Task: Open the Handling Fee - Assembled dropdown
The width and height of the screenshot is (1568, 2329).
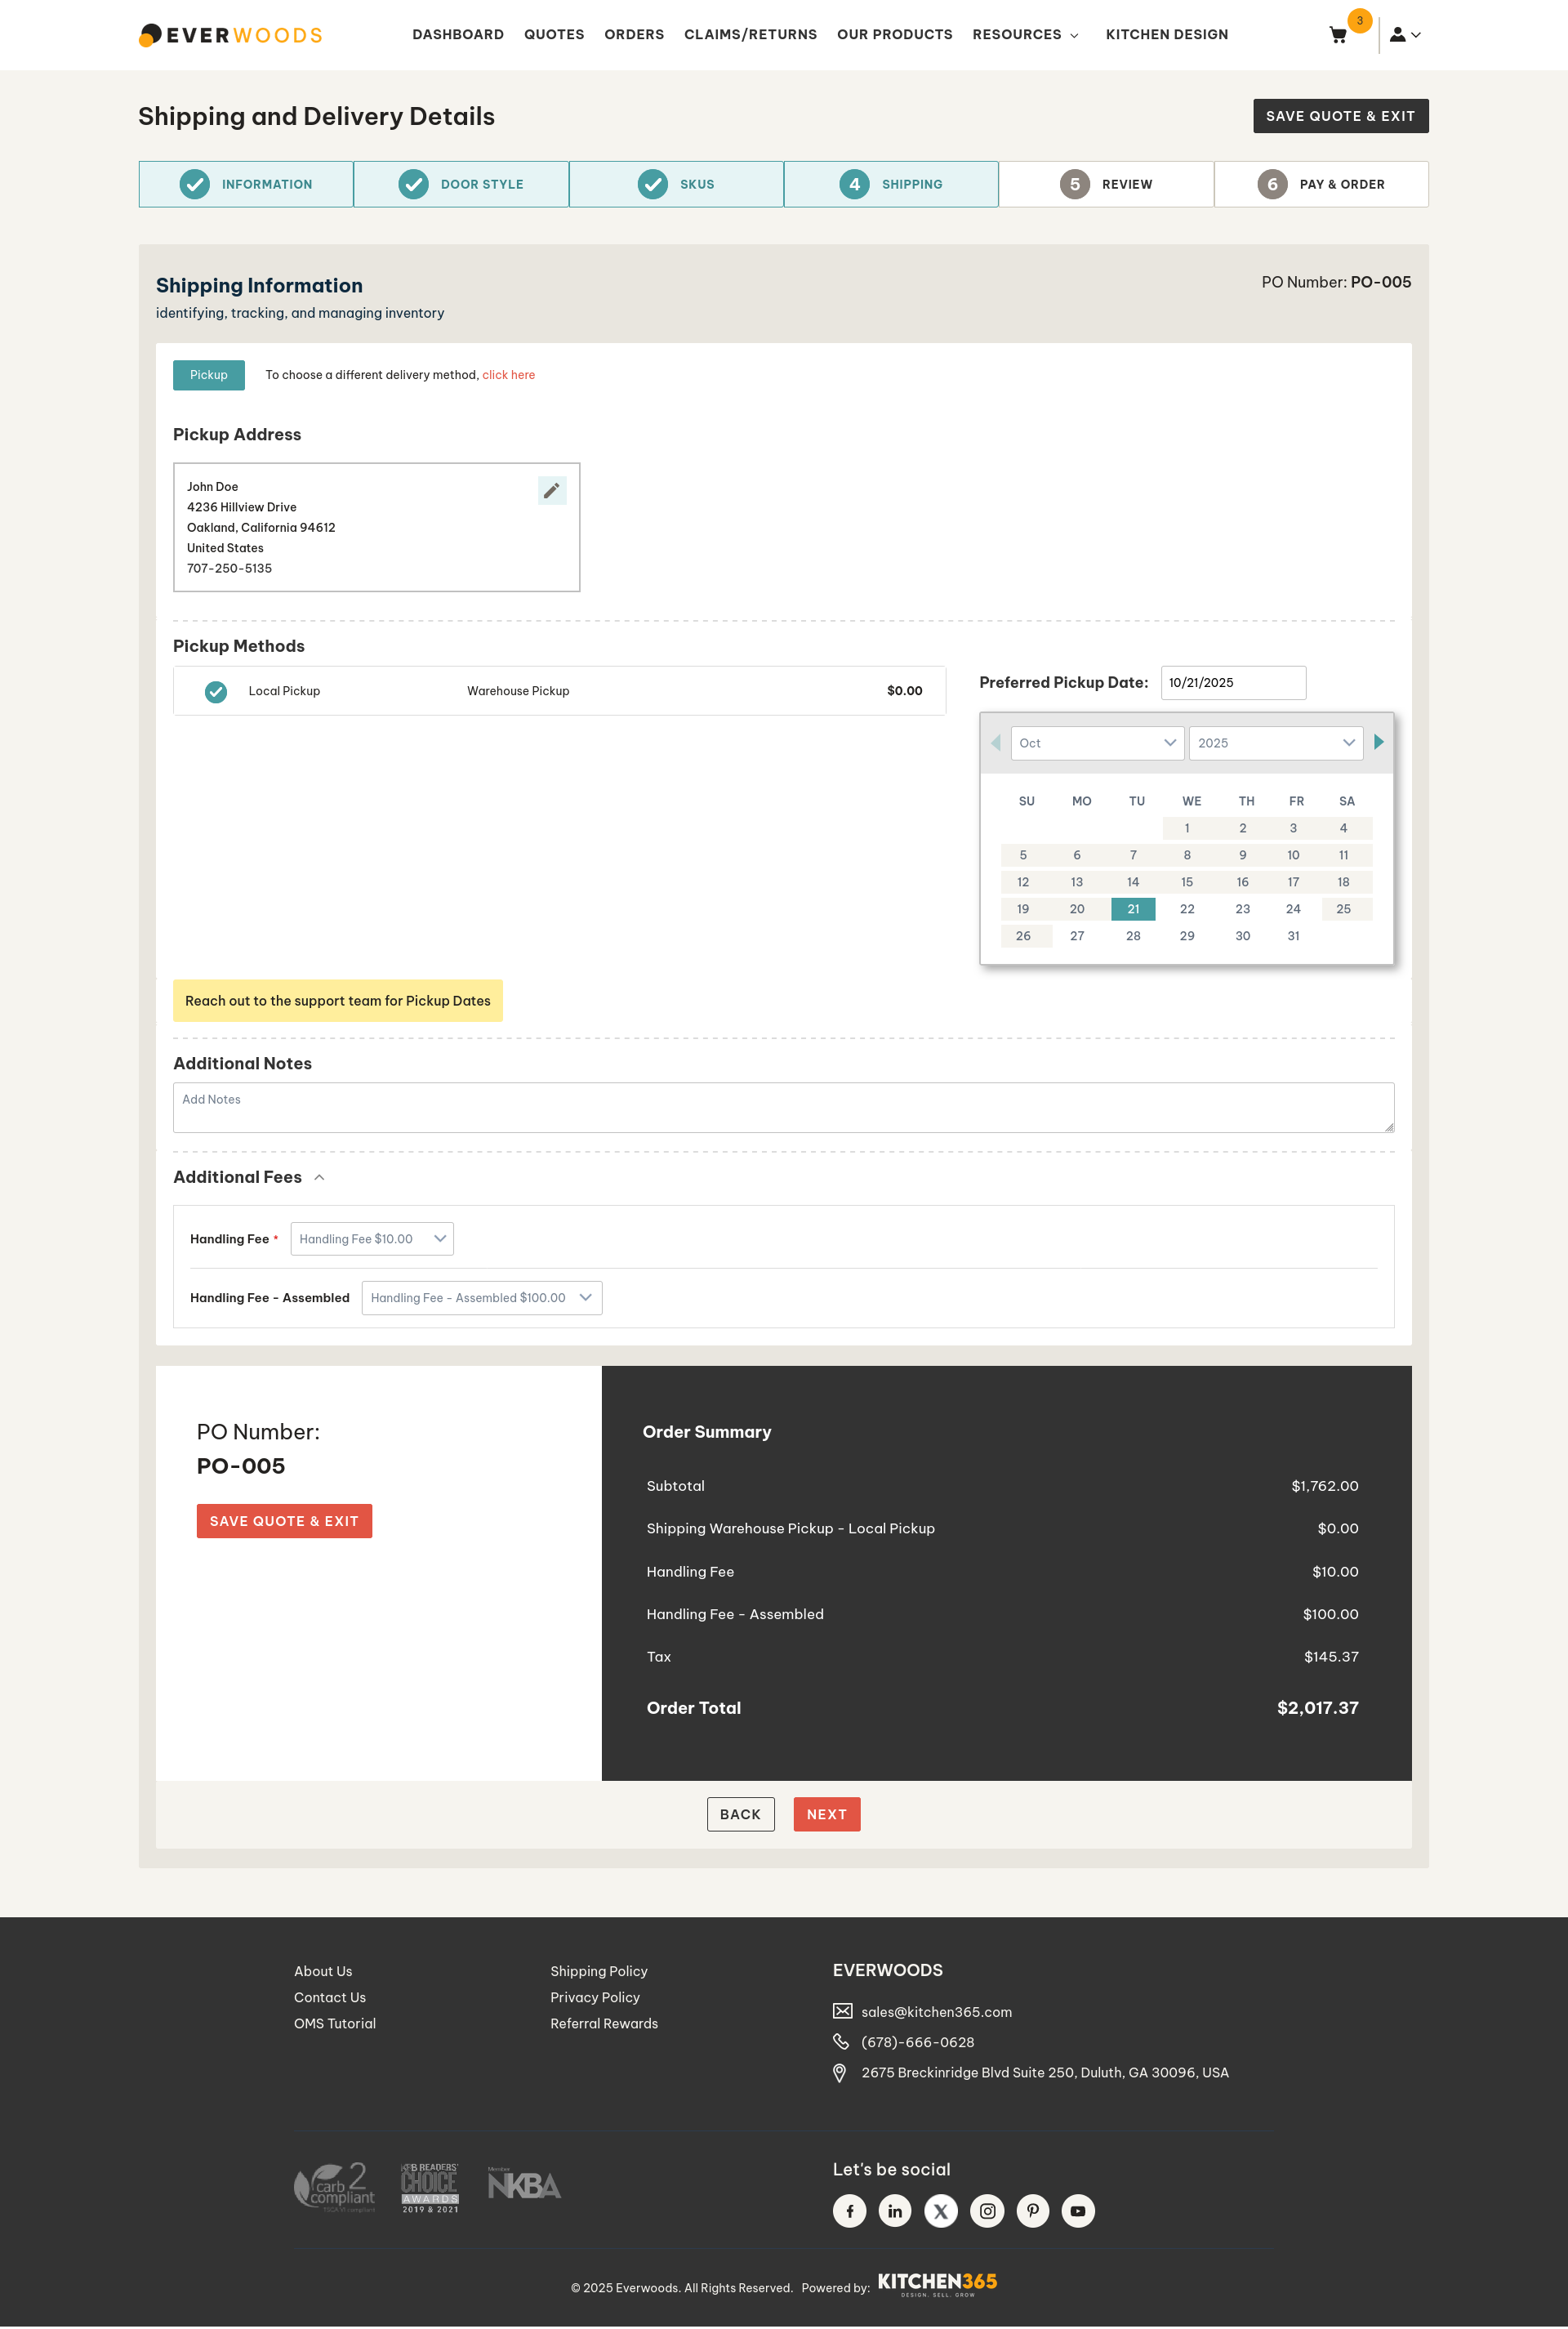Action: [481, 1297]
